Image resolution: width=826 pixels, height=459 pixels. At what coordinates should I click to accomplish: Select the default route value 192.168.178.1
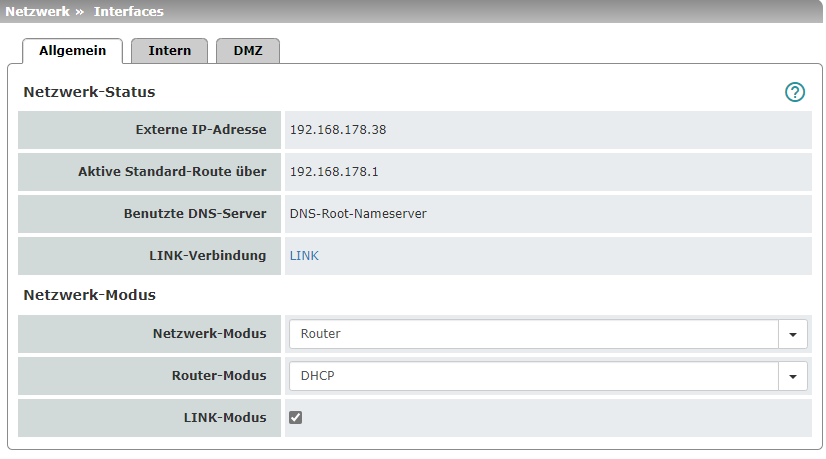(334, 172)
